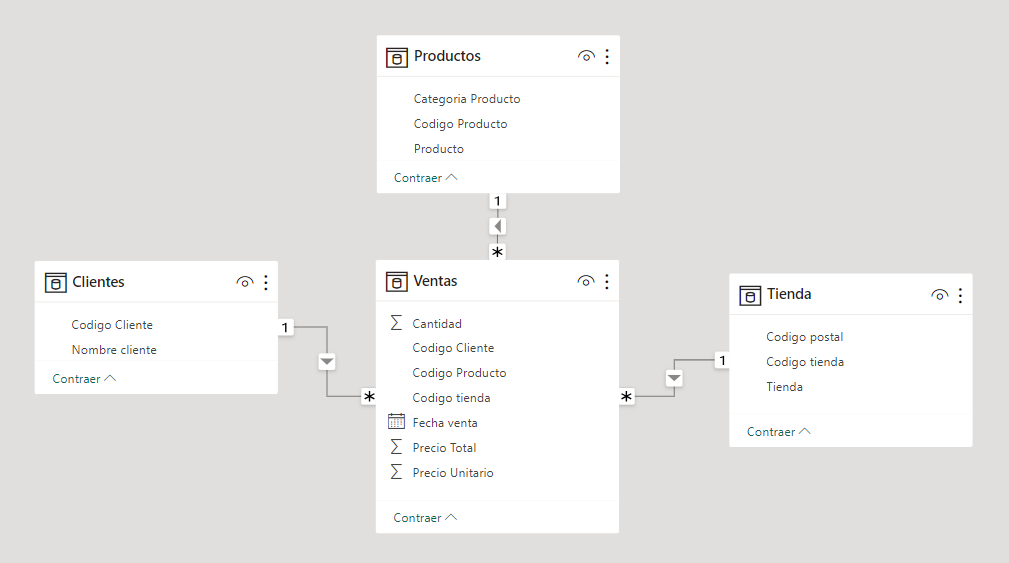Toggle visibility of Productos table
The height and width of the screenshot is (563, 1009).
(x=587, y=57)
